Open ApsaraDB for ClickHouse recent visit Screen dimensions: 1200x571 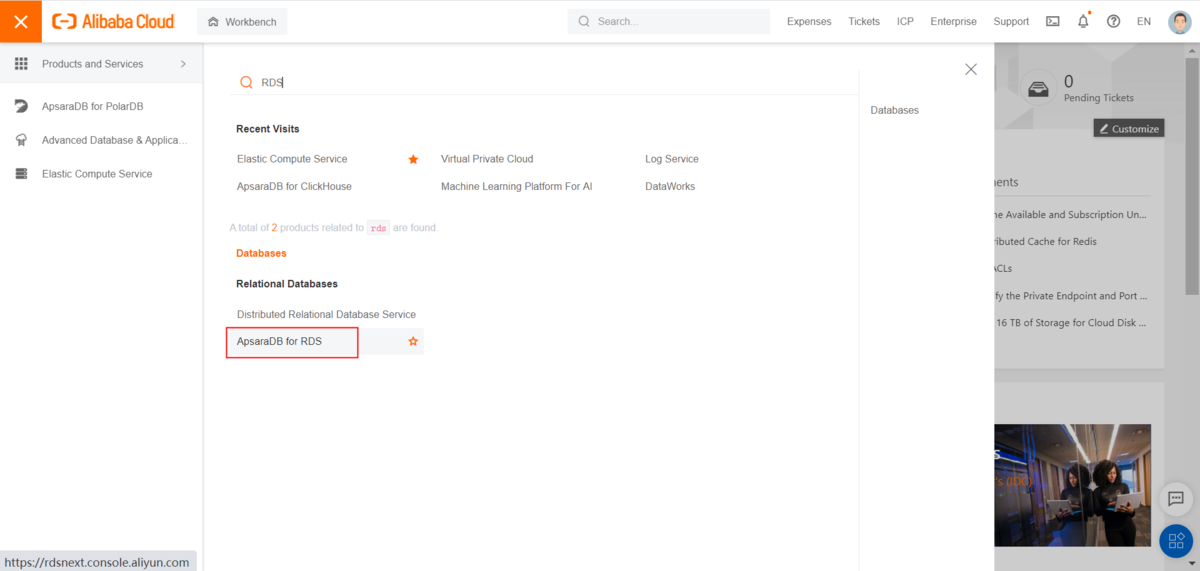294,186
